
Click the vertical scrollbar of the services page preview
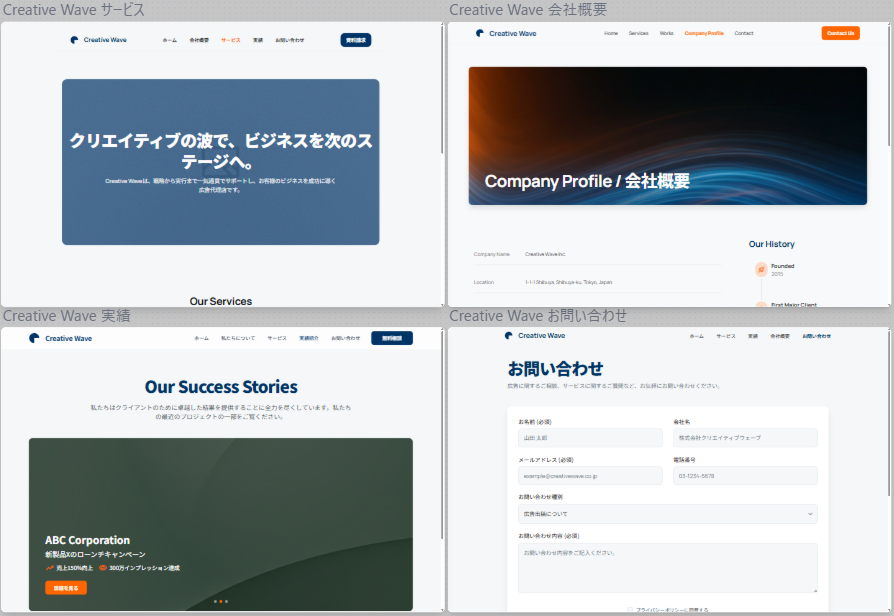pyautogui.click(x=442, y=100)
